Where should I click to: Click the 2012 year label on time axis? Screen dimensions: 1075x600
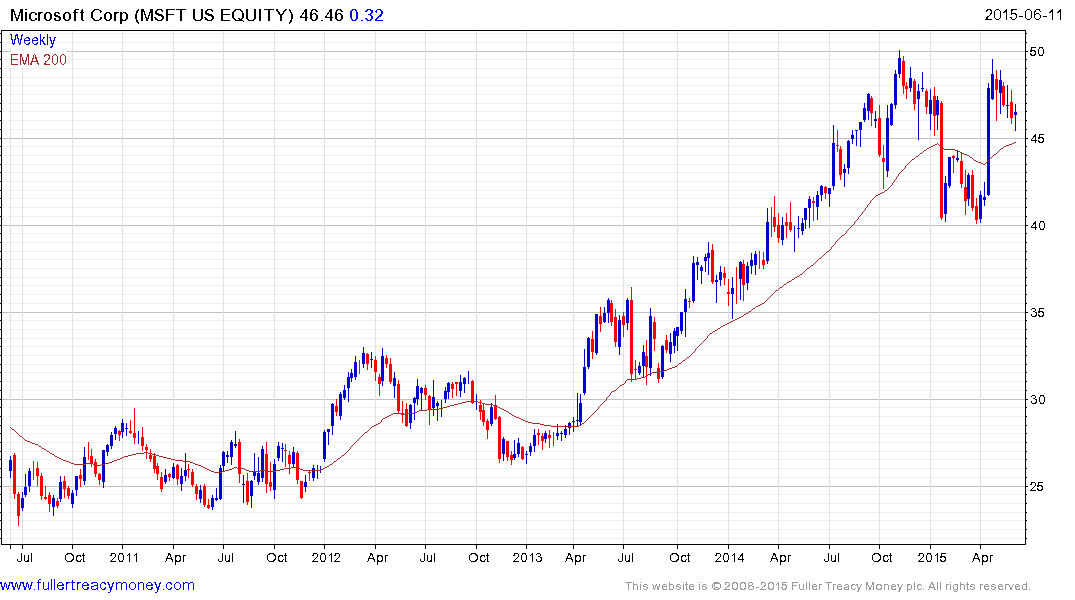click(326, 557)
